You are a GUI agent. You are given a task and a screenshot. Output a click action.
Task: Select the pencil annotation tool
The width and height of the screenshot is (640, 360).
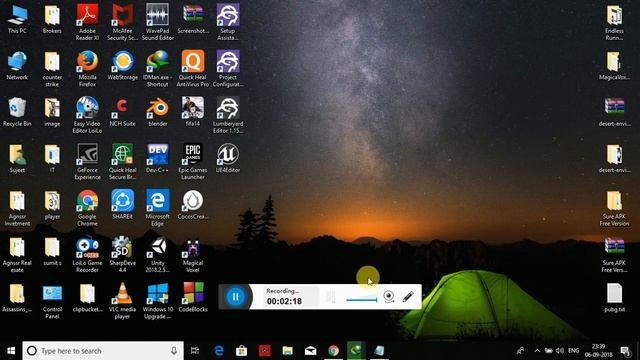(x=408, y=296)
